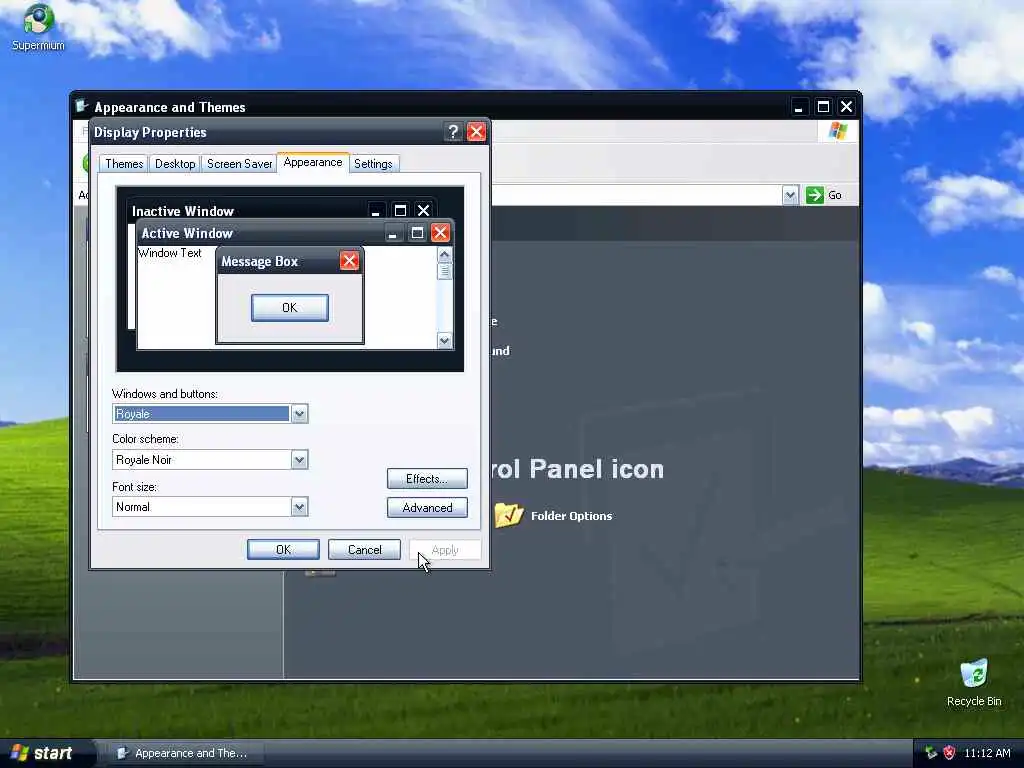
Task: Open the Advanced appearance settings
Action: (x=427, y=507)
